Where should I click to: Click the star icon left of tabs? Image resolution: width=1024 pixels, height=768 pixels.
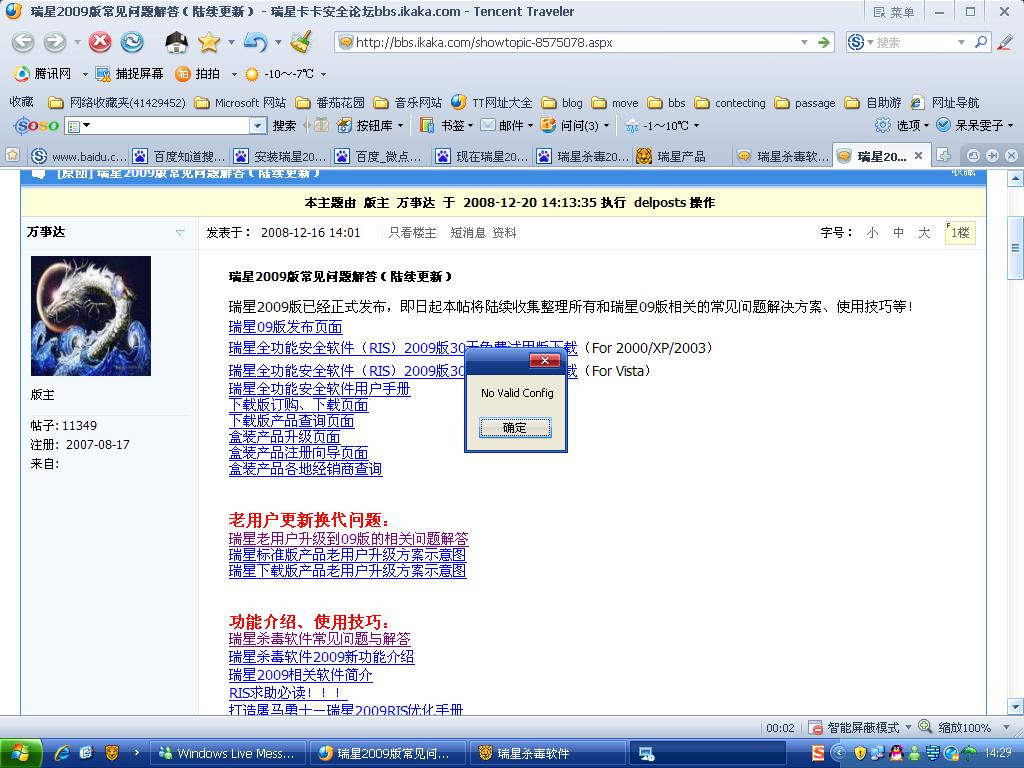tap(12, 155)
